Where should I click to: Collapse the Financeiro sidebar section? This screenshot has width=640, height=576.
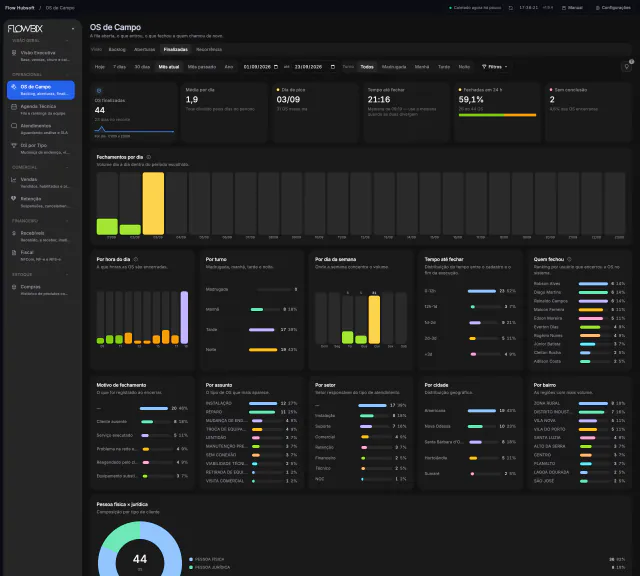click(x=67, y=221)
